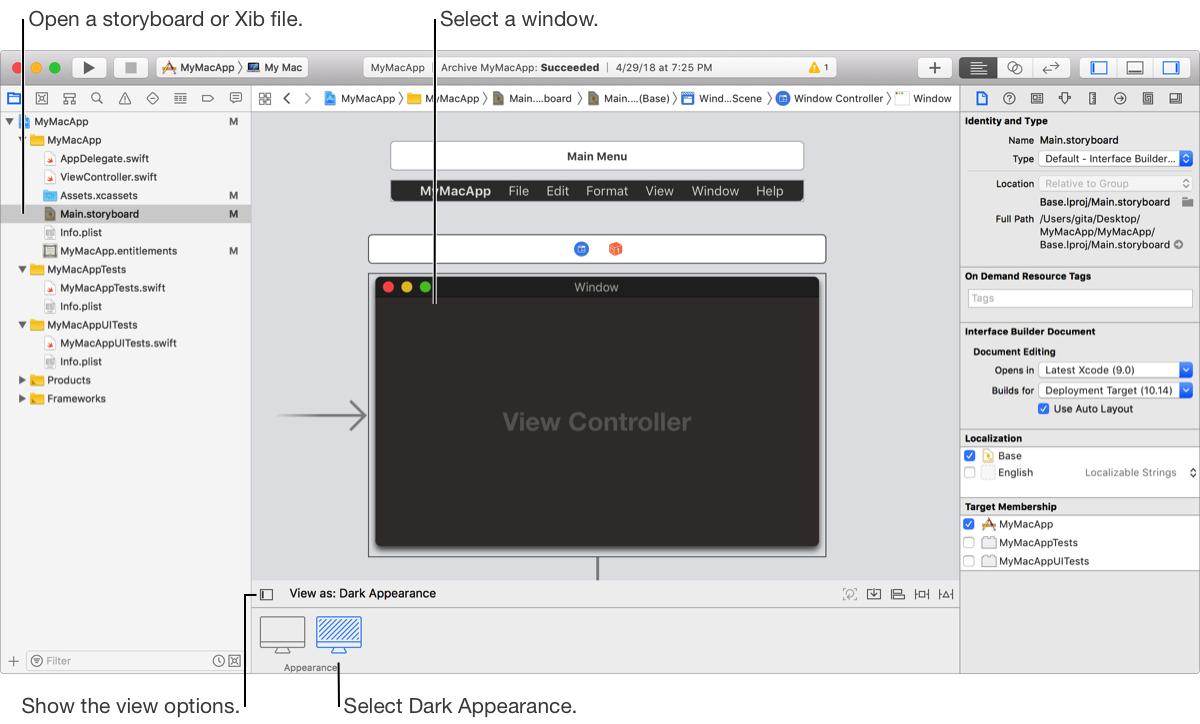Open the Source Control navigator
The image size is (1200, 724).
(41, 98)
